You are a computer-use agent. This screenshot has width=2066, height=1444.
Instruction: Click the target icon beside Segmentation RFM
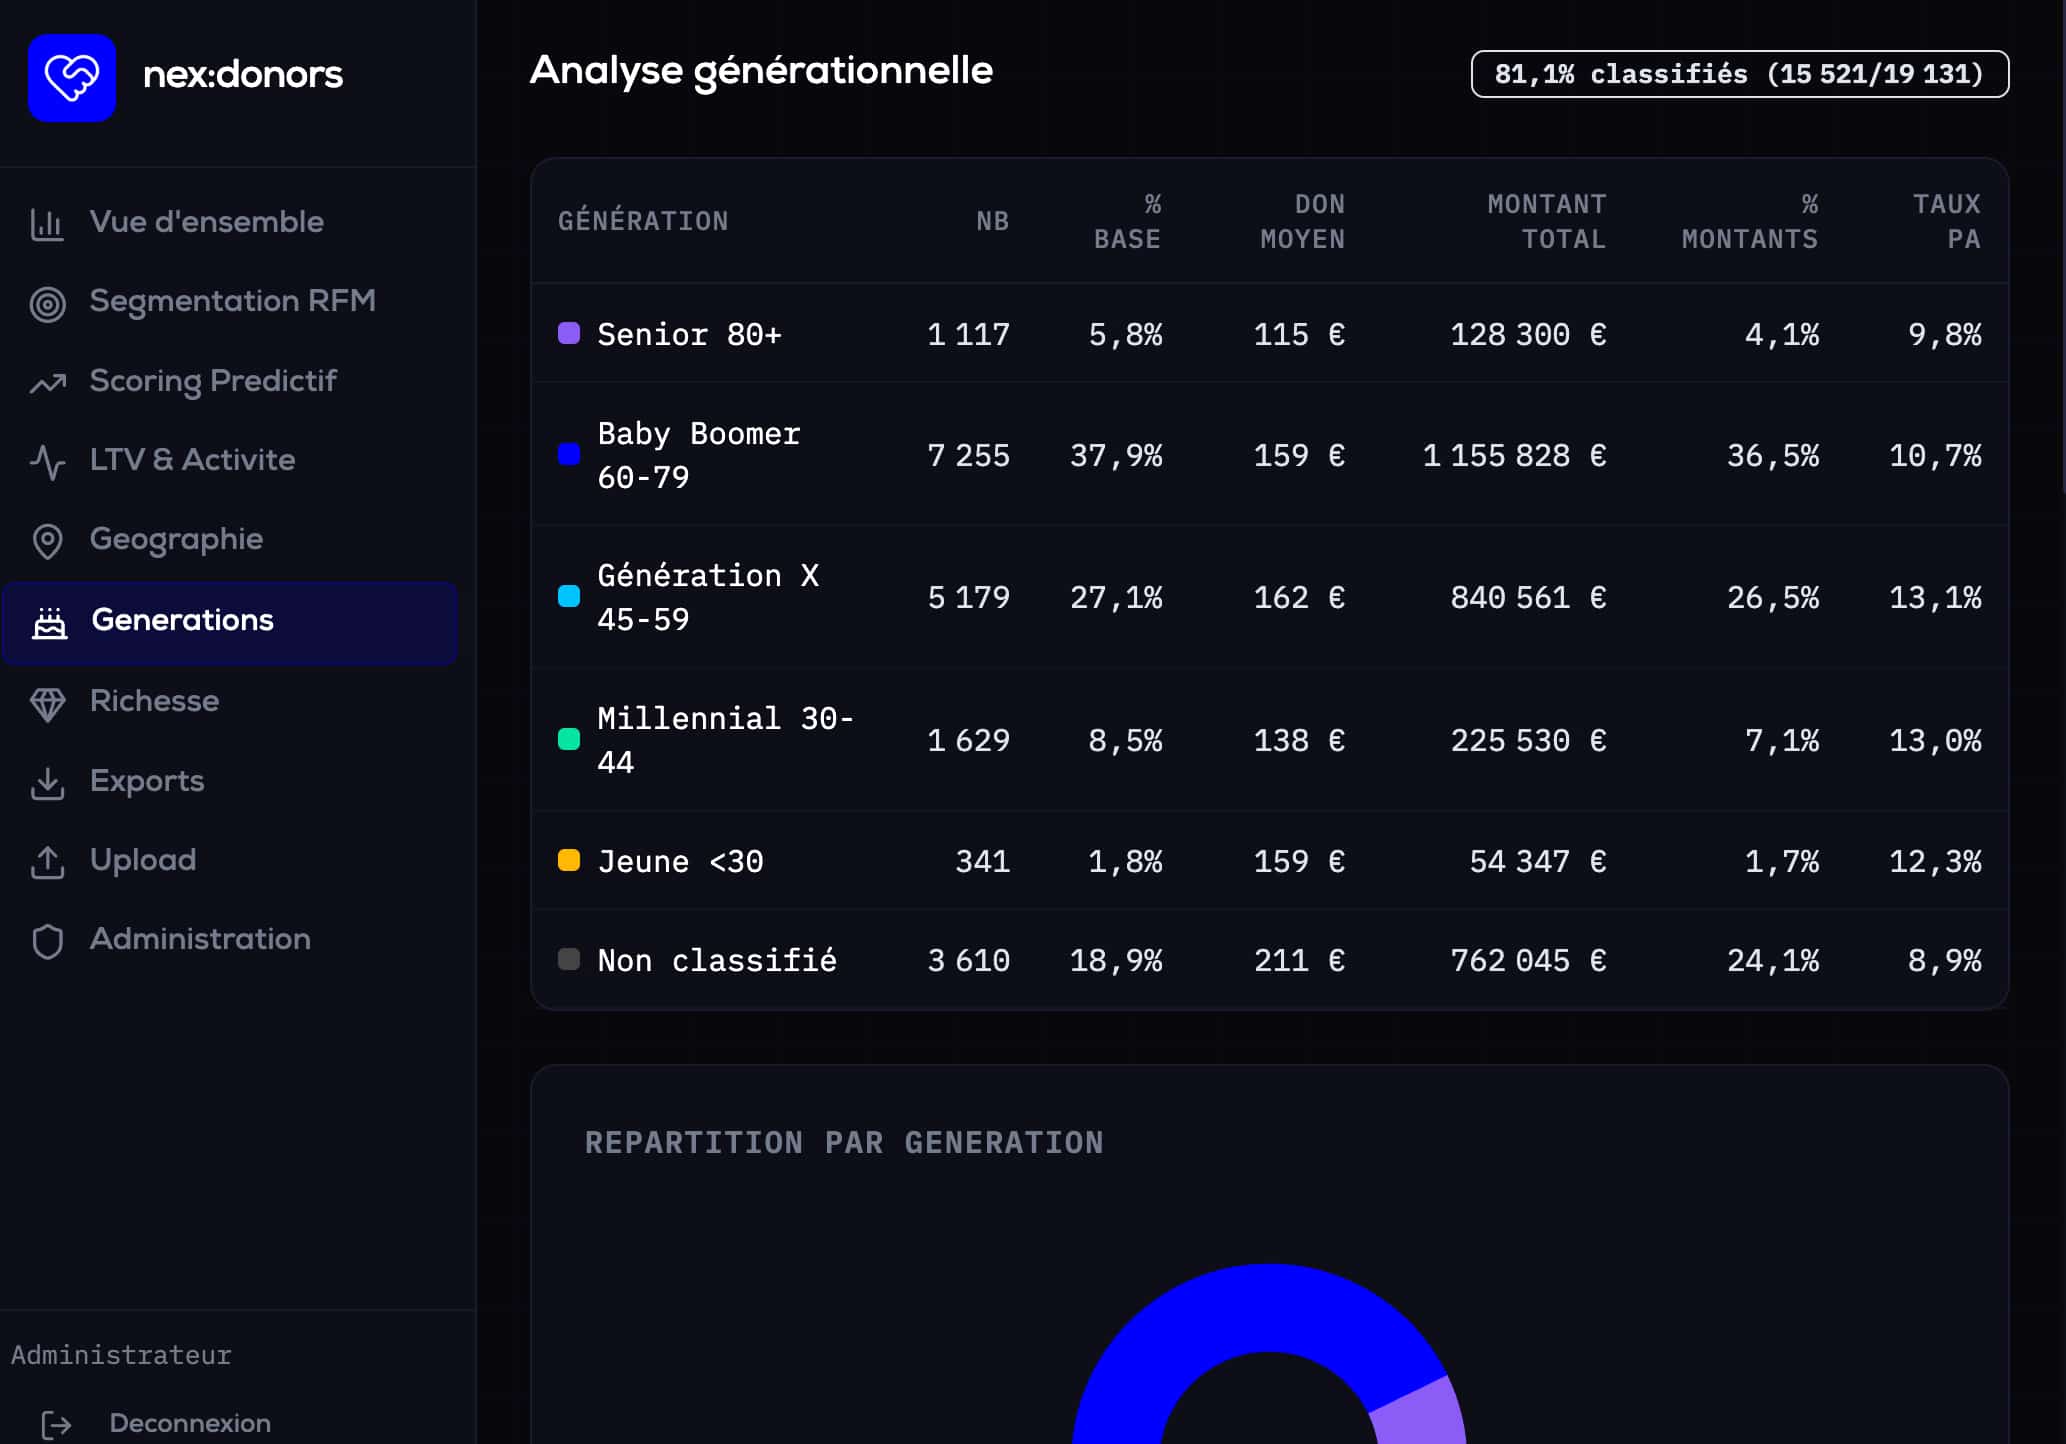coord(47,303)
